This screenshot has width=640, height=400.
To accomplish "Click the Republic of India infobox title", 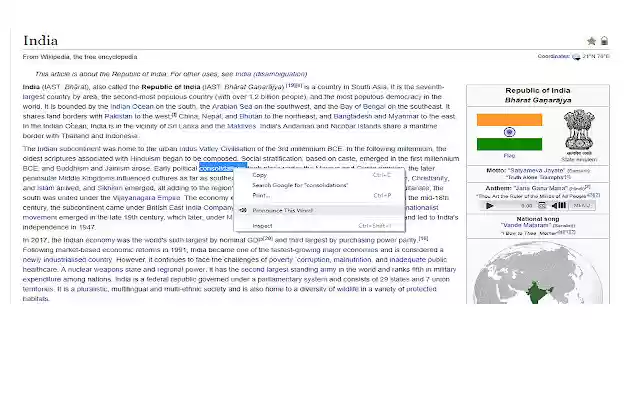I will click(538, 91).
